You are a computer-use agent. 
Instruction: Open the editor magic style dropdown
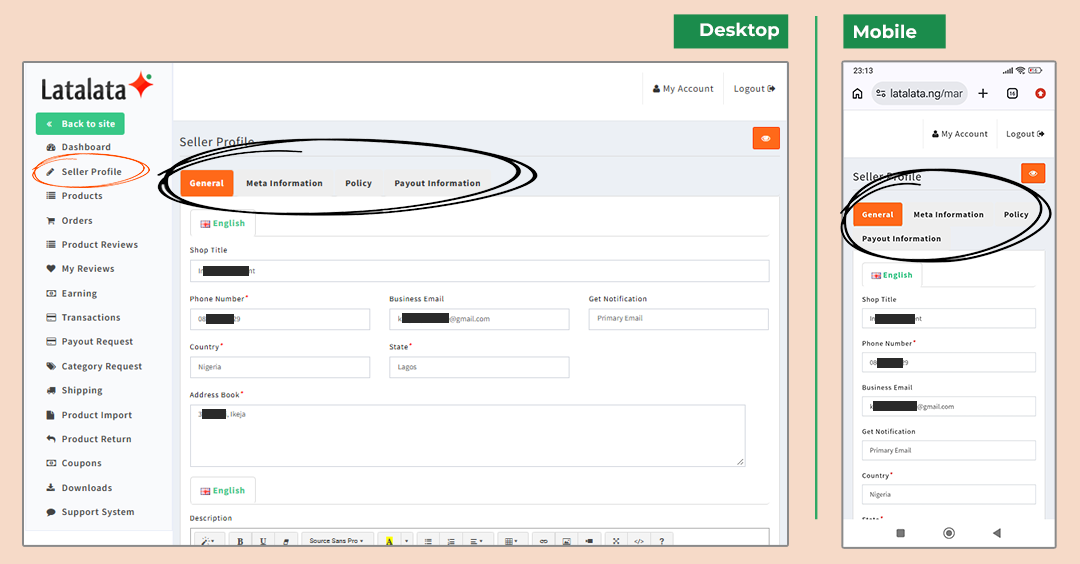pyautogui.click(x=207, y=541)
